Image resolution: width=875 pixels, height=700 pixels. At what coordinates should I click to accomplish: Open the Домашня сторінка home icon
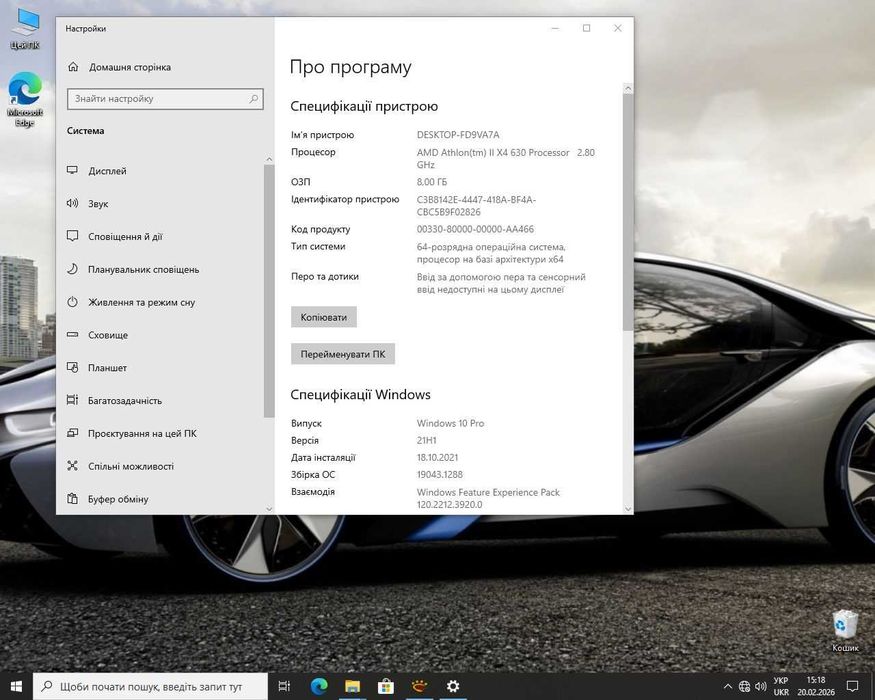click(73, 67)
